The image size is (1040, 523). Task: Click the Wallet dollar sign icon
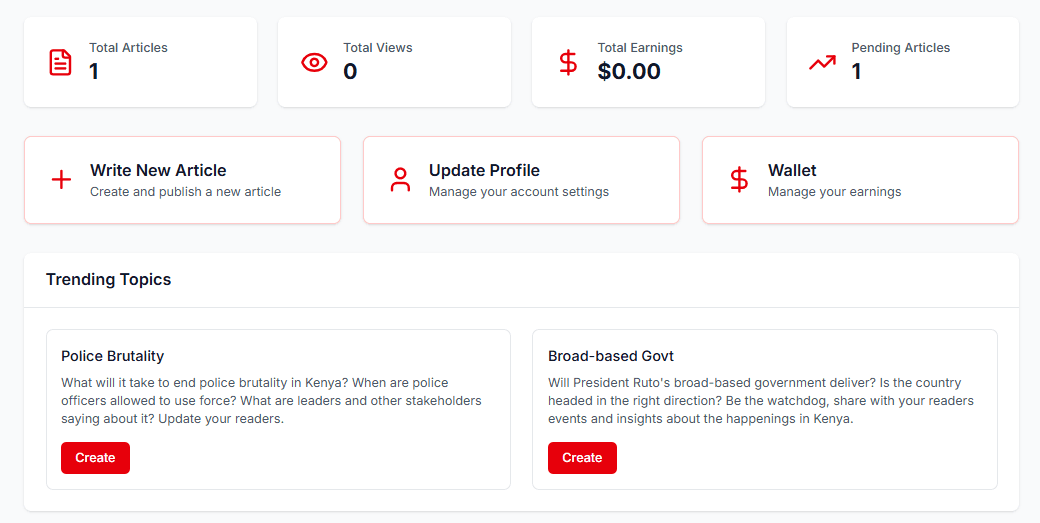pyautogui.click(x=739, y=180)
